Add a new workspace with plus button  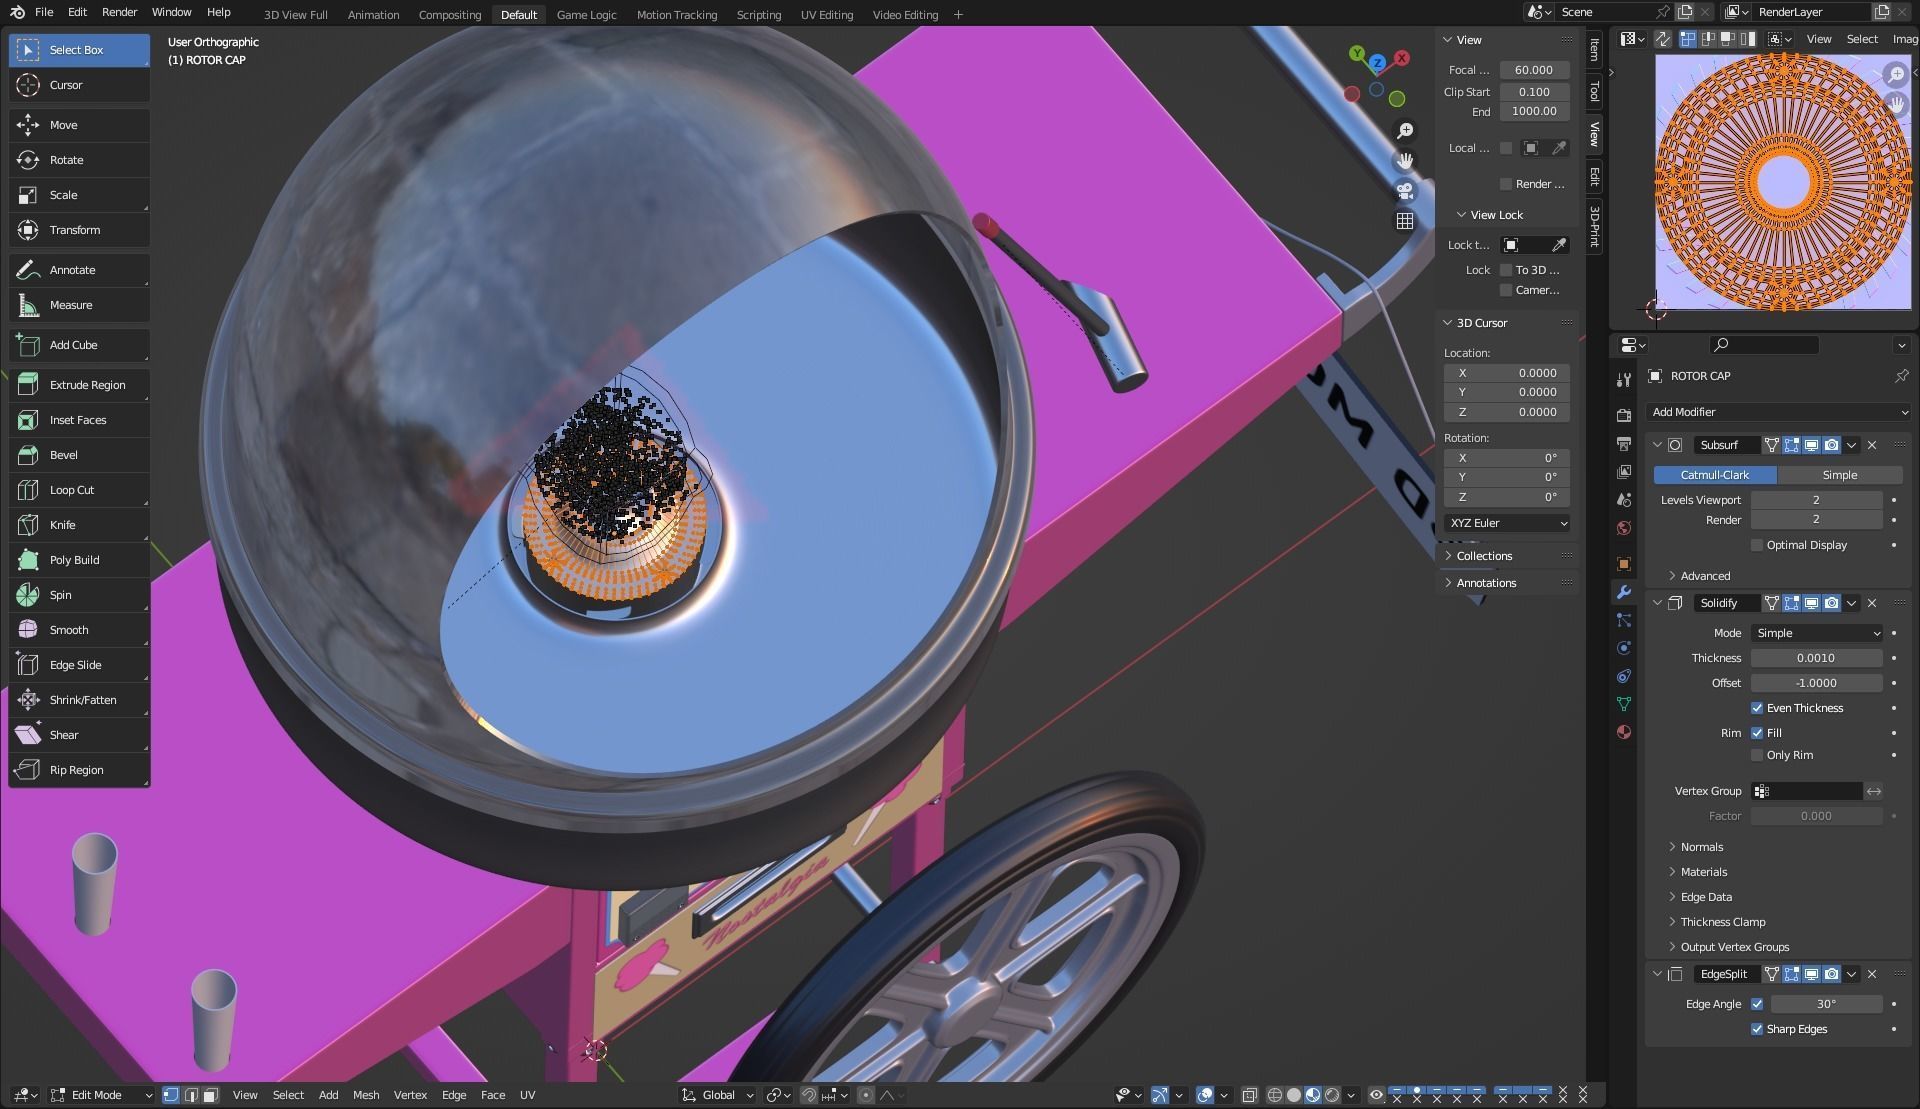(x=958, y=14)
